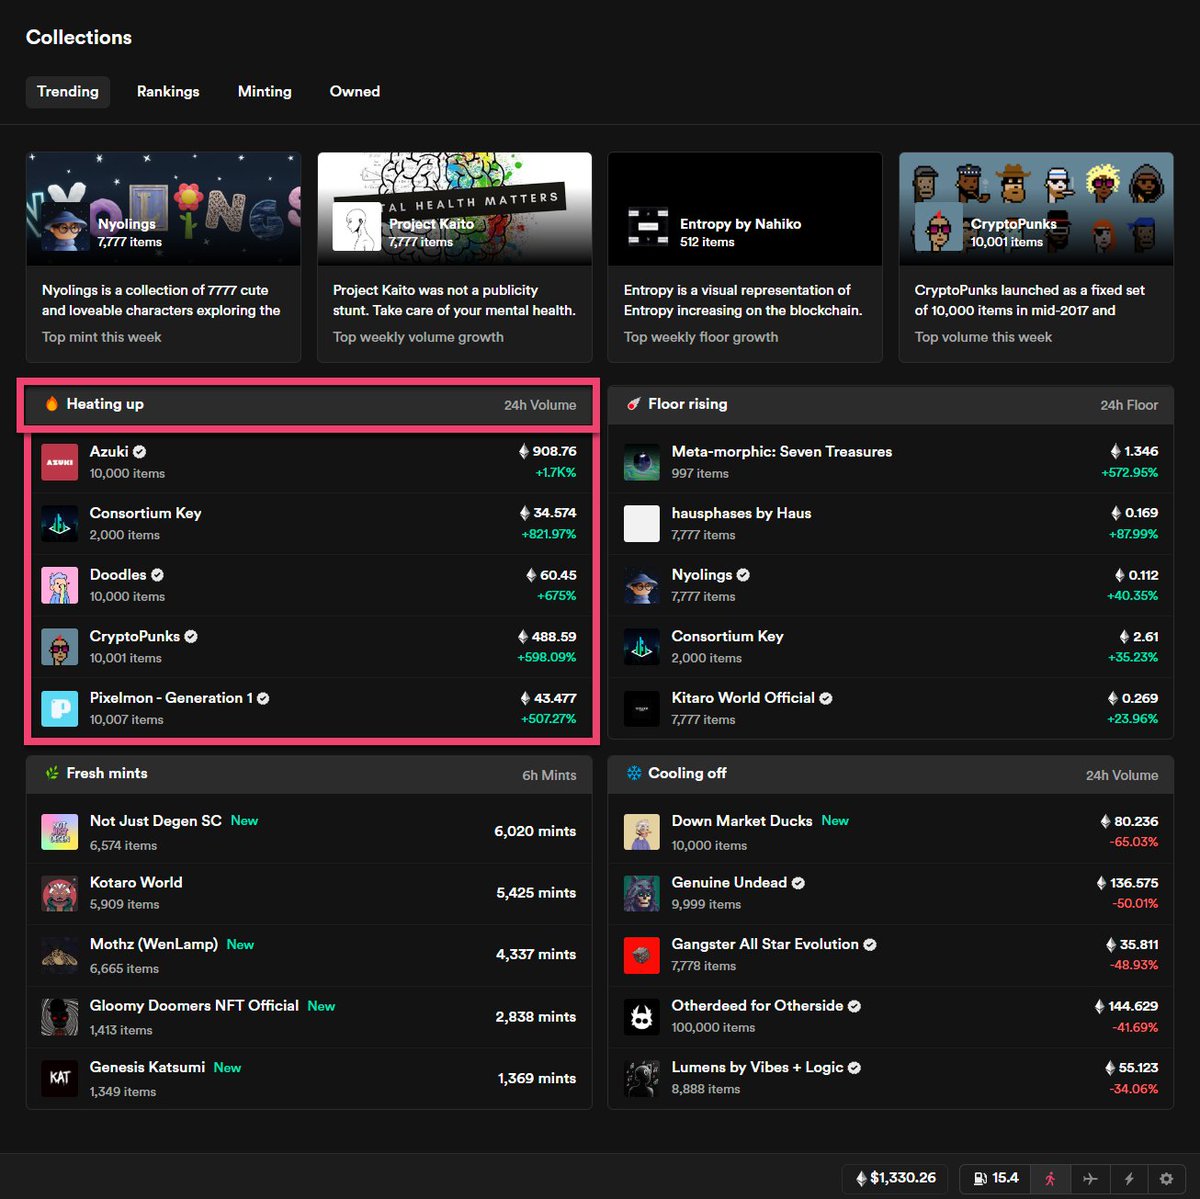Open the Down Market Ducks link
This screenshot has height=1199, width=1200.
742,821
